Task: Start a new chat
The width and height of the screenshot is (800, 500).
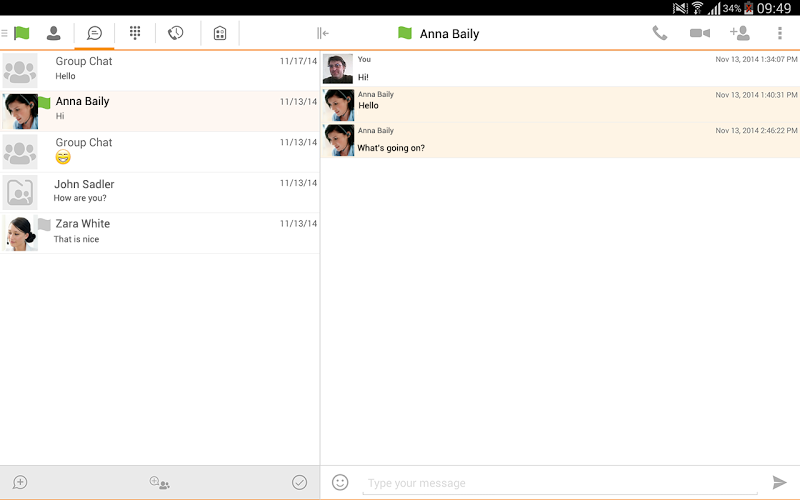Action: [x=20, y=482]
